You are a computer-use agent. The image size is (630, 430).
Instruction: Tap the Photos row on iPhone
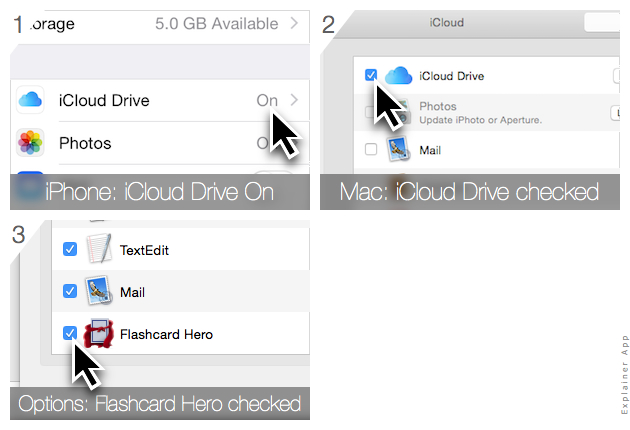pyautogui.click(x=160, y=143)
